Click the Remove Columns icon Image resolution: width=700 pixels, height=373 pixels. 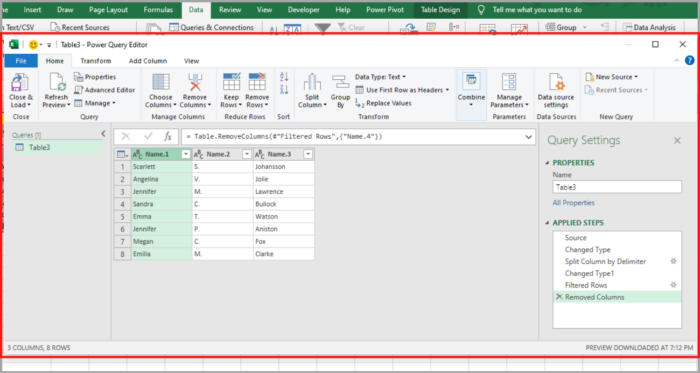[196, 83]
